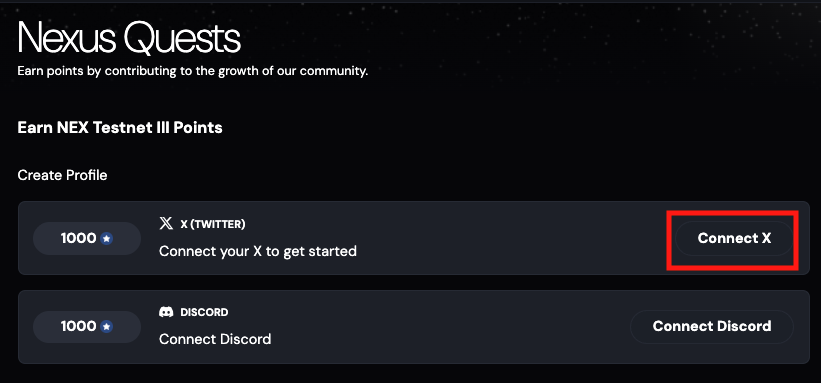Click the Earn NEX Testnet III Points heading
This screenshot has width=821, height=383.
point(120,127)
